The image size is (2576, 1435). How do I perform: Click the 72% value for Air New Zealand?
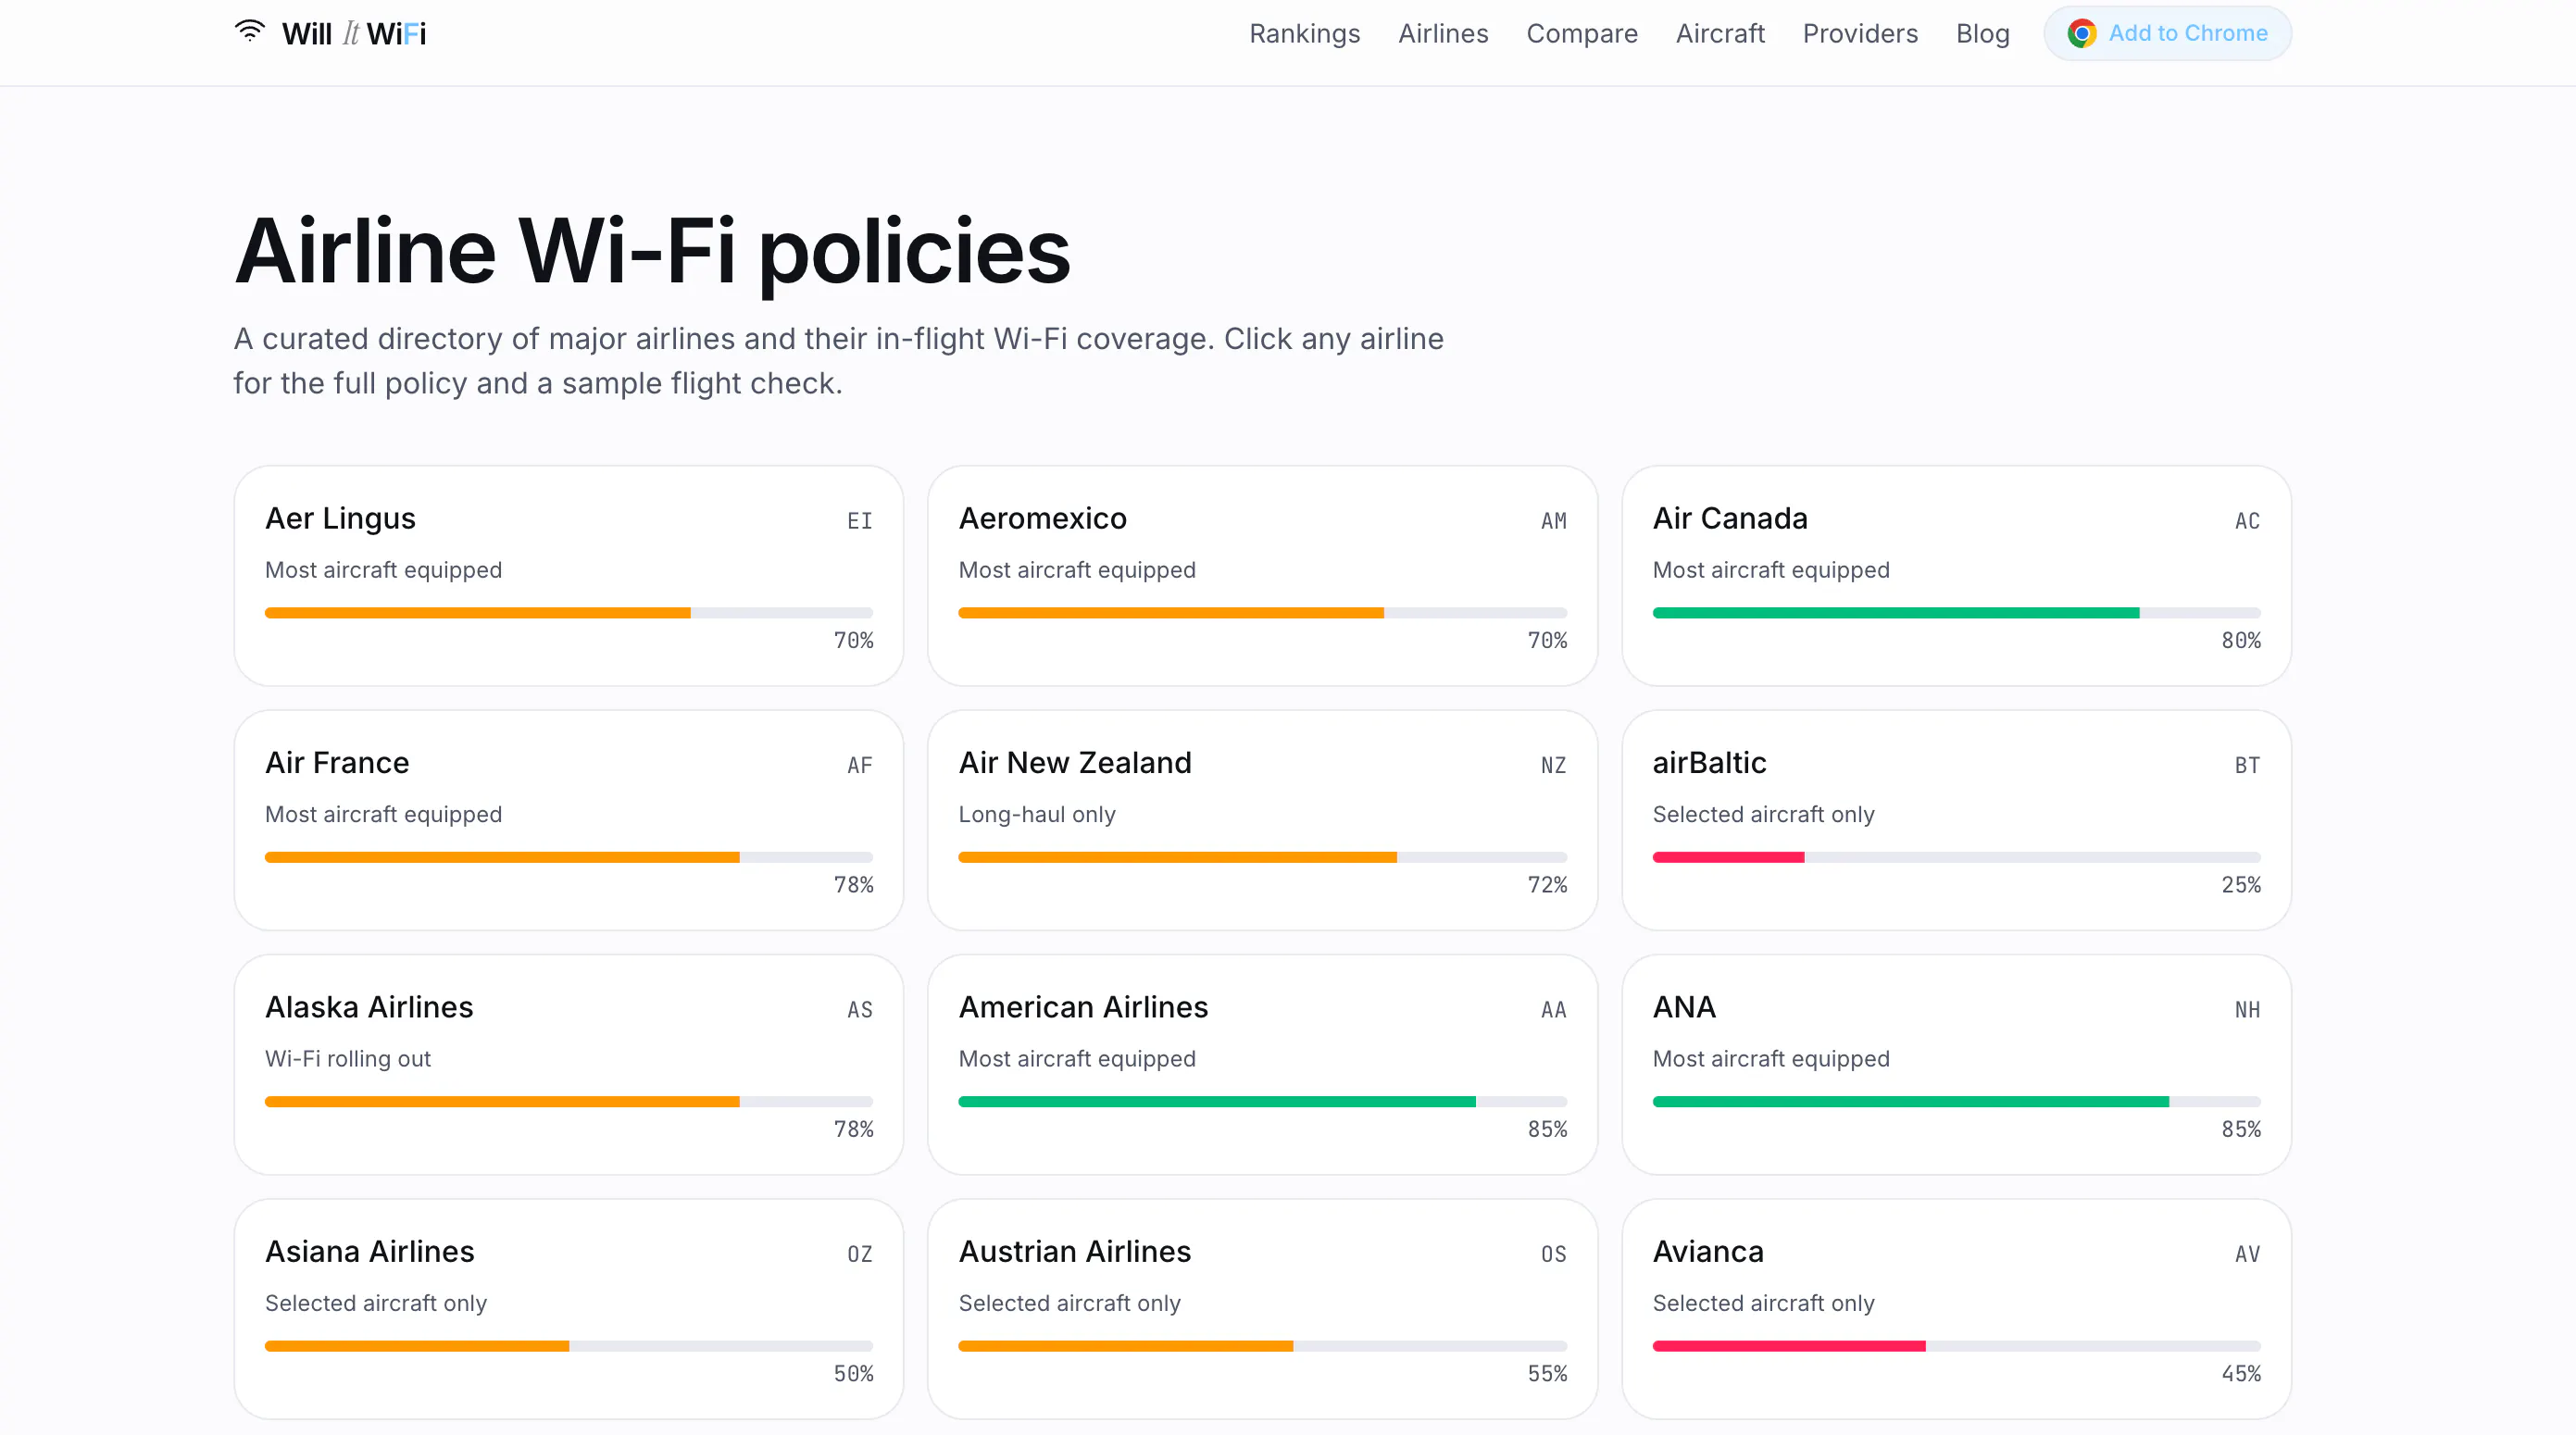[1547, 885]
